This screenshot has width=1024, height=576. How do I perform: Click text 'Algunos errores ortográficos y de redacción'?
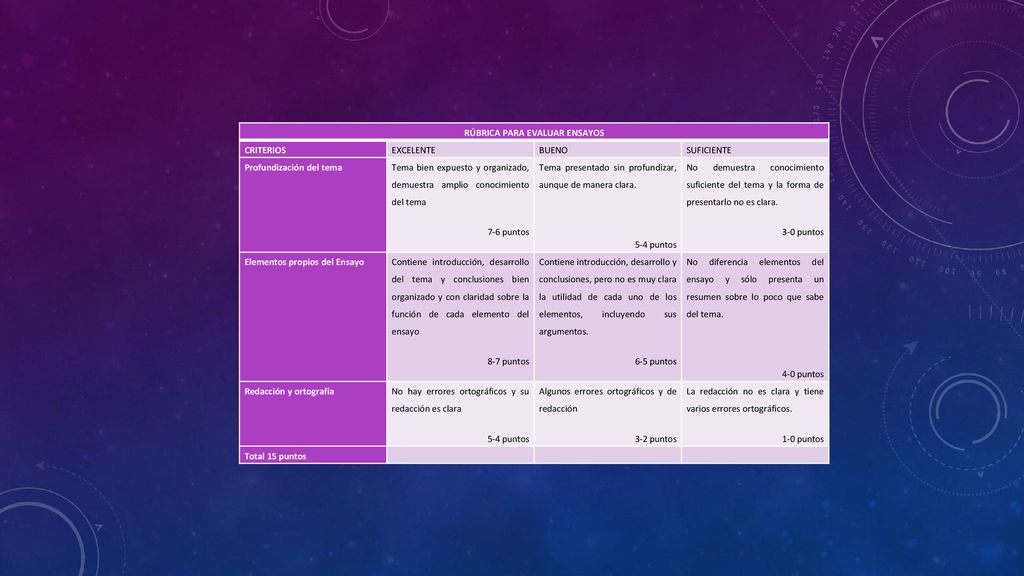(x=607, y=400)
